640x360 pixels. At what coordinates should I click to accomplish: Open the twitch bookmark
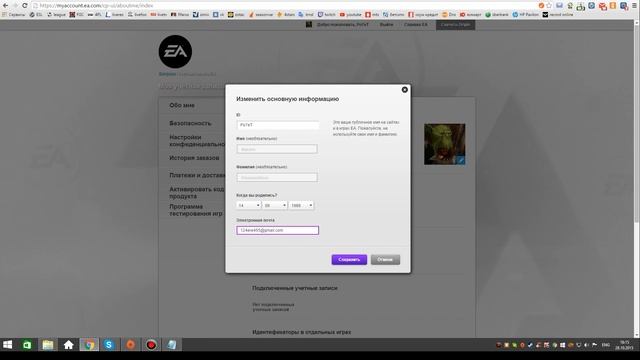pos(327,14)
